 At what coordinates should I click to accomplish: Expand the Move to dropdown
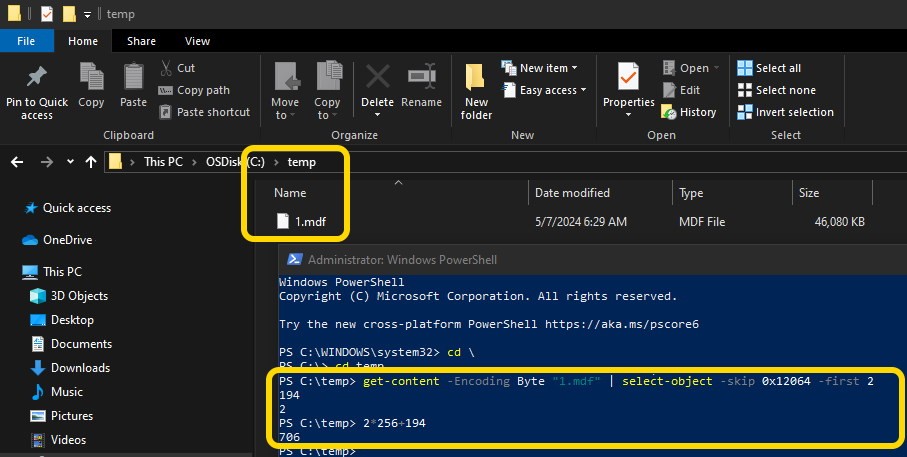click(x=285, y=115)
